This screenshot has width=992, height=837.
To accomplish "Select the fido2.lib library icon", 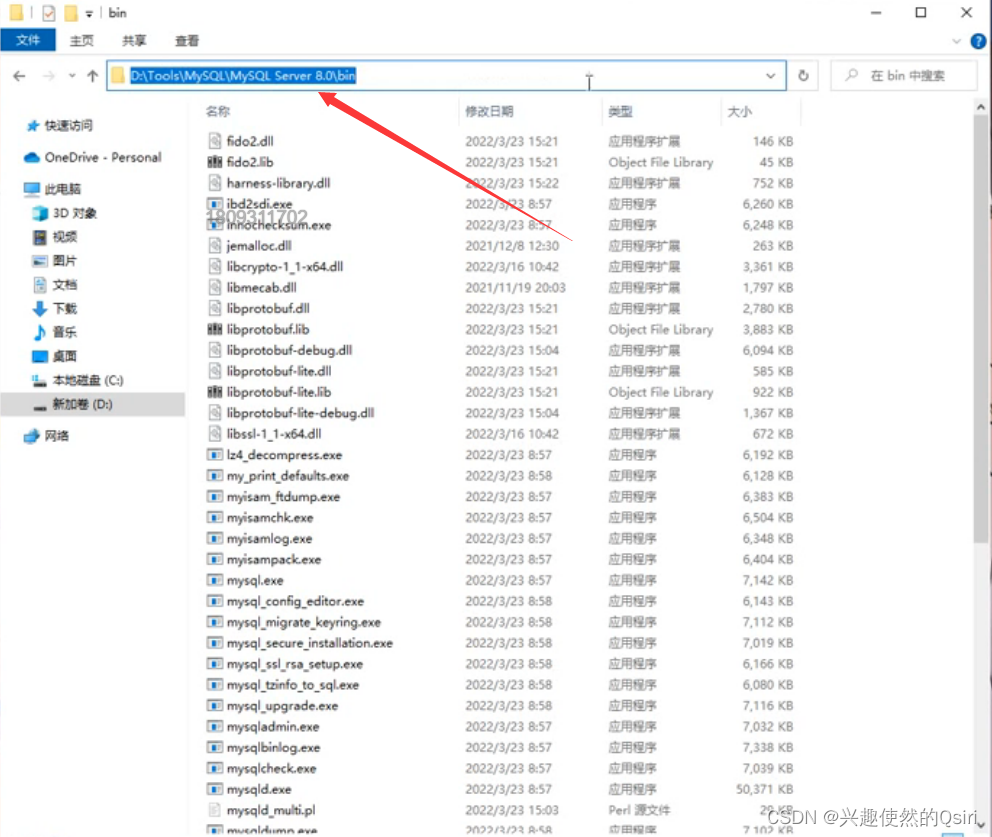I will 215,162.
